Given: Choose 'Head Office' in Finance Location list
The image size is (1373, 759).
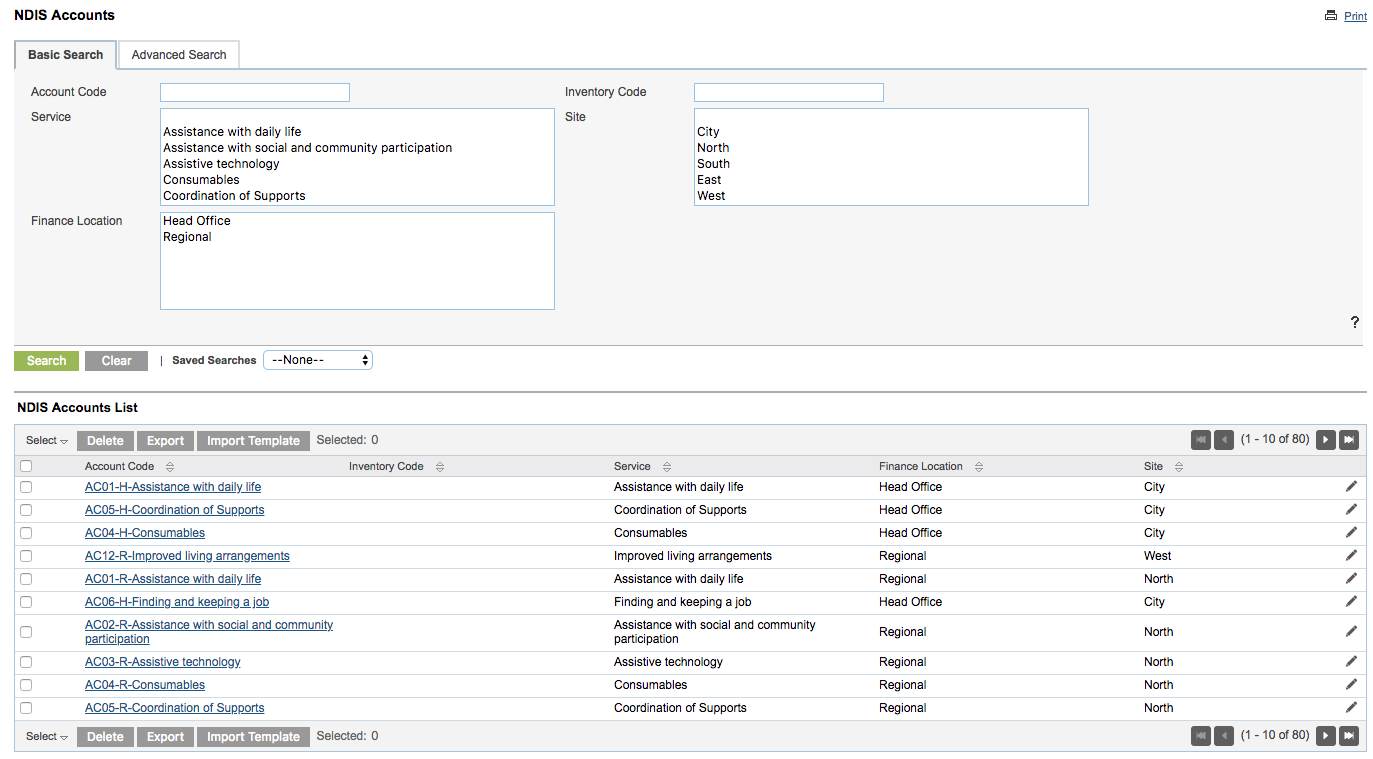Looking at the screenshot, I should [x=197, y=221].
